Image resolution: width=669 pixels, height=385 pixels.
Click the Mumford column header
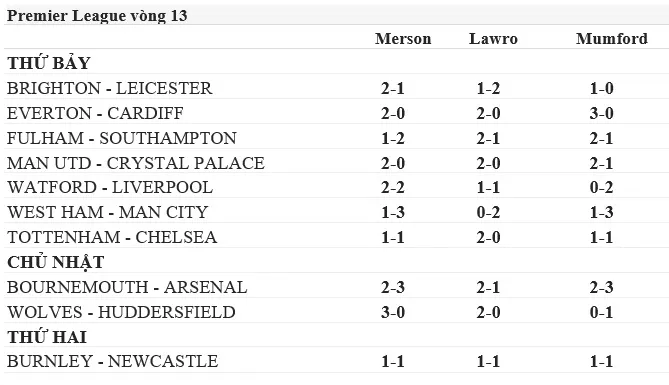pos(612,39)
